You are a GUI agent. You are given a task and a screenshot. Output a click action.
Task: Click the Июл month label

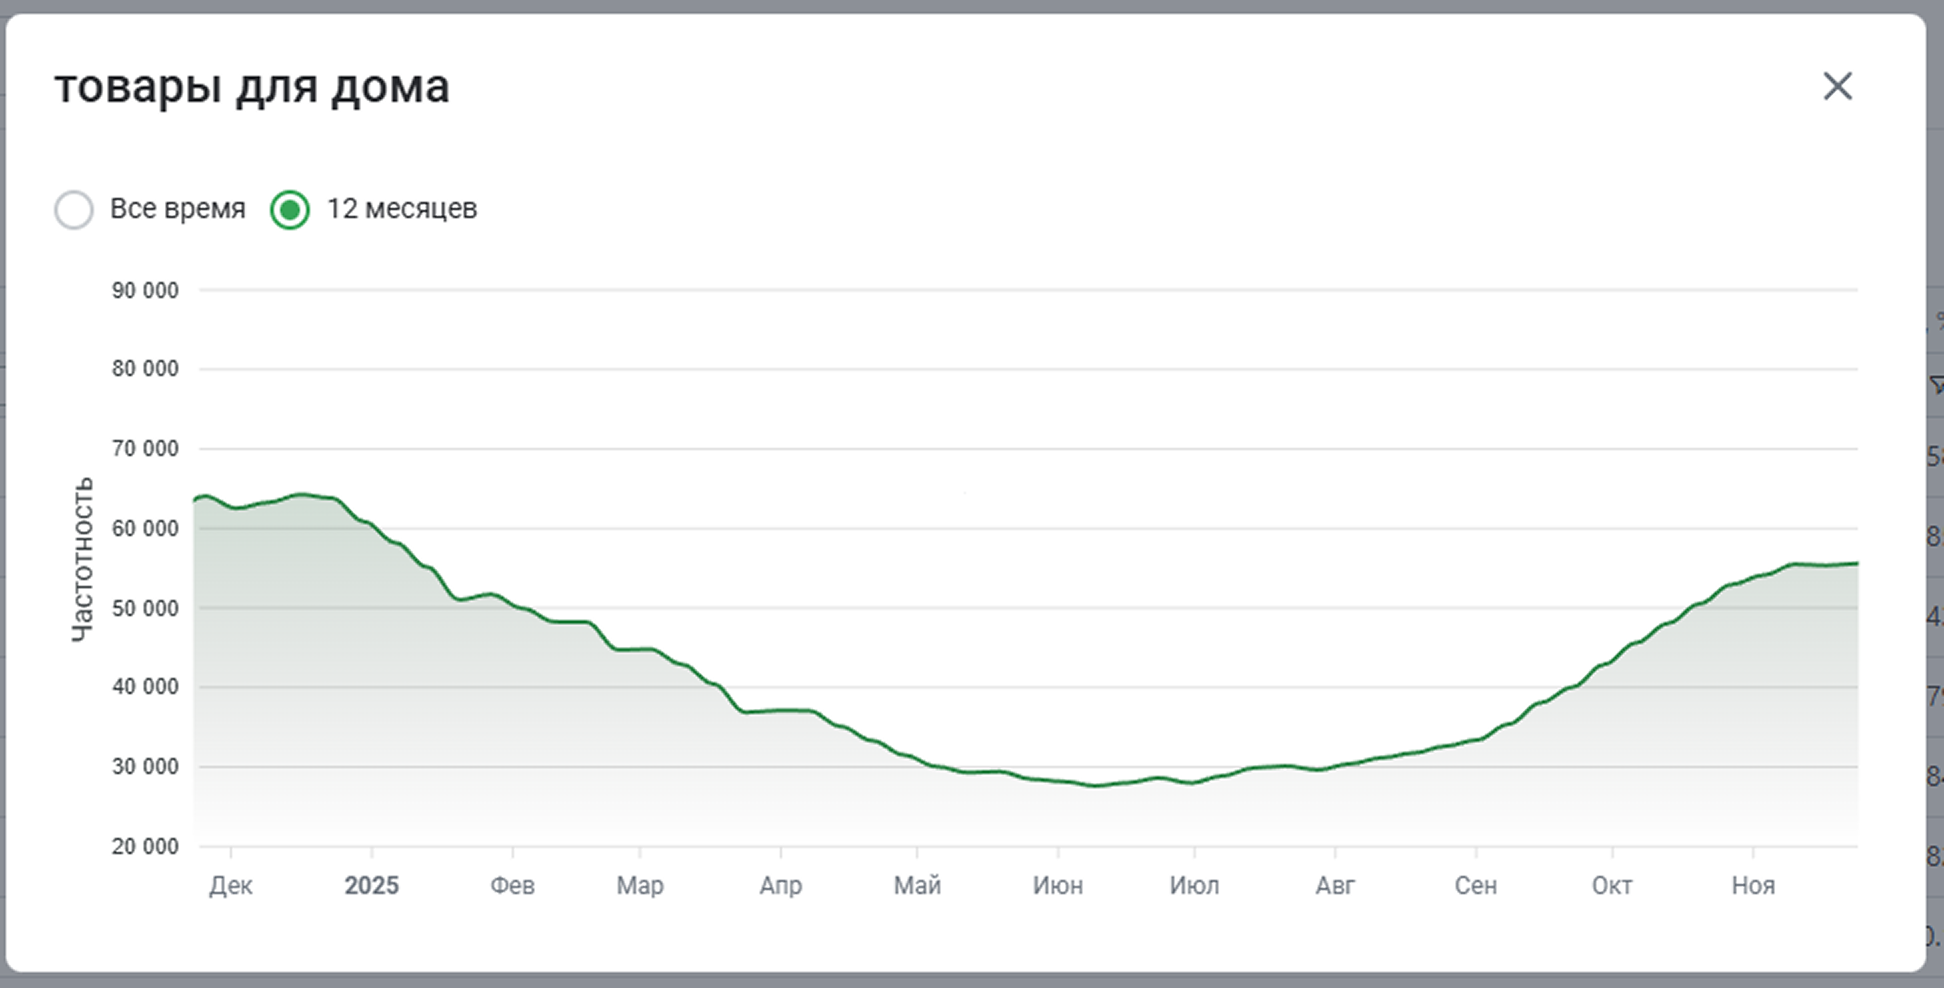pos(1194,885)
